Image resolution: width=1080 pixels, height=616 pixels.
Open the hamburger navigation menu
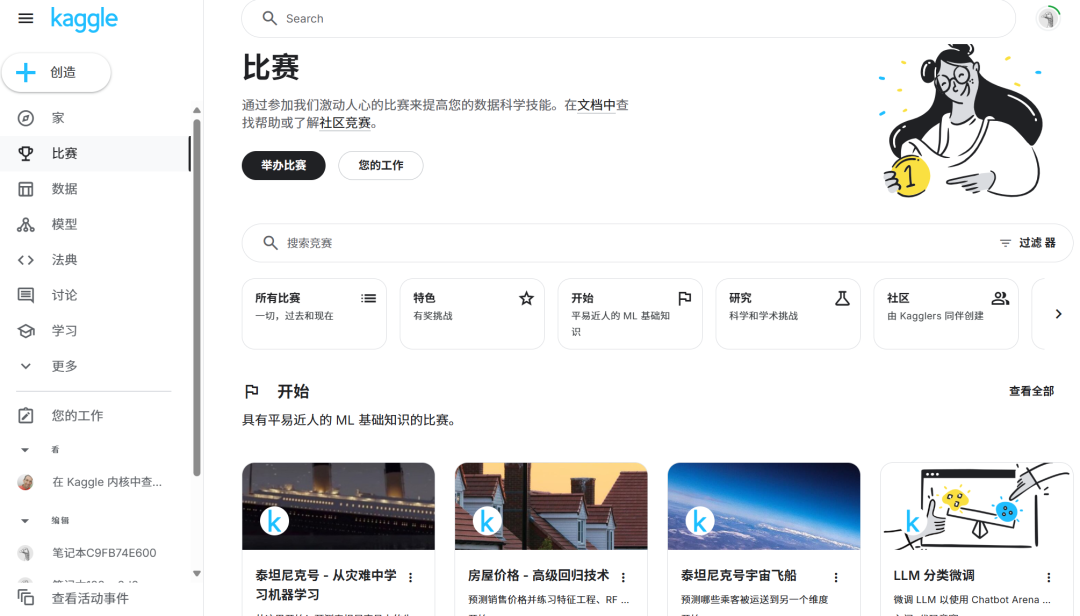25,19
